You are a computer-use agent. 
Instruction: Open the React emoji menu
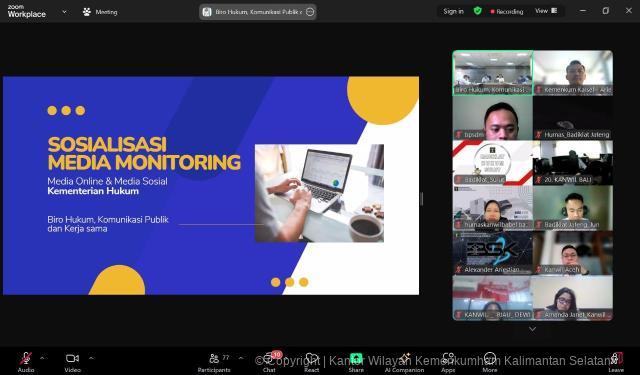tap(311, 358)
